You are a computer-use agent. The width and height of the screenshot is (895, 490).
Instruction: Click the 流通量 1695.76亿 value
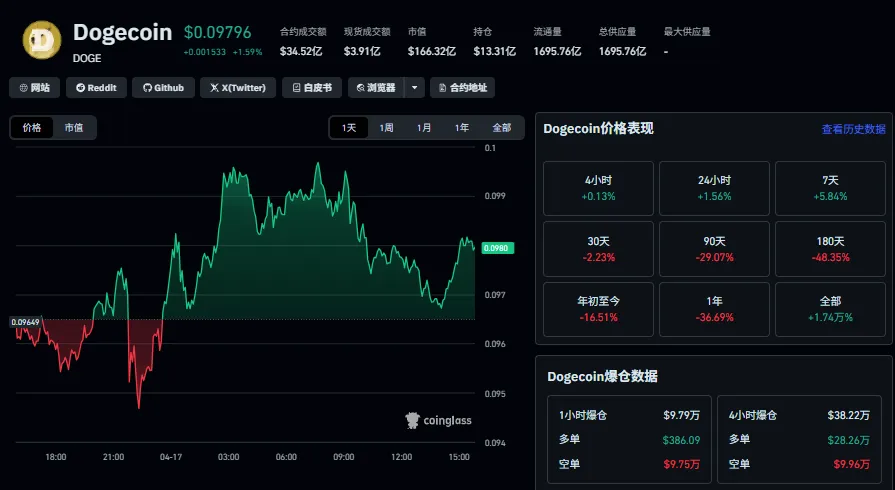pyautogui.click(x=557, y=51)
